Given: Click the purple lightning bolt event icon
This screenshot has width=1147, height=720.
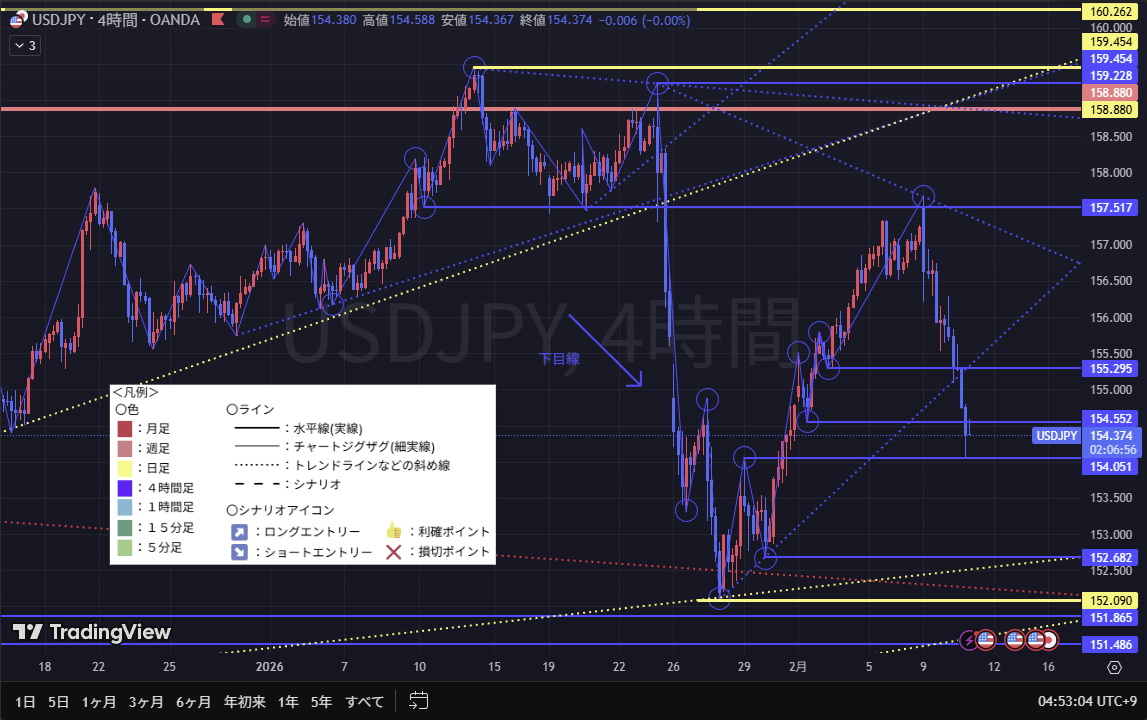Looking at the screenshot, I should pyautogui.click(x=968, y=639).
